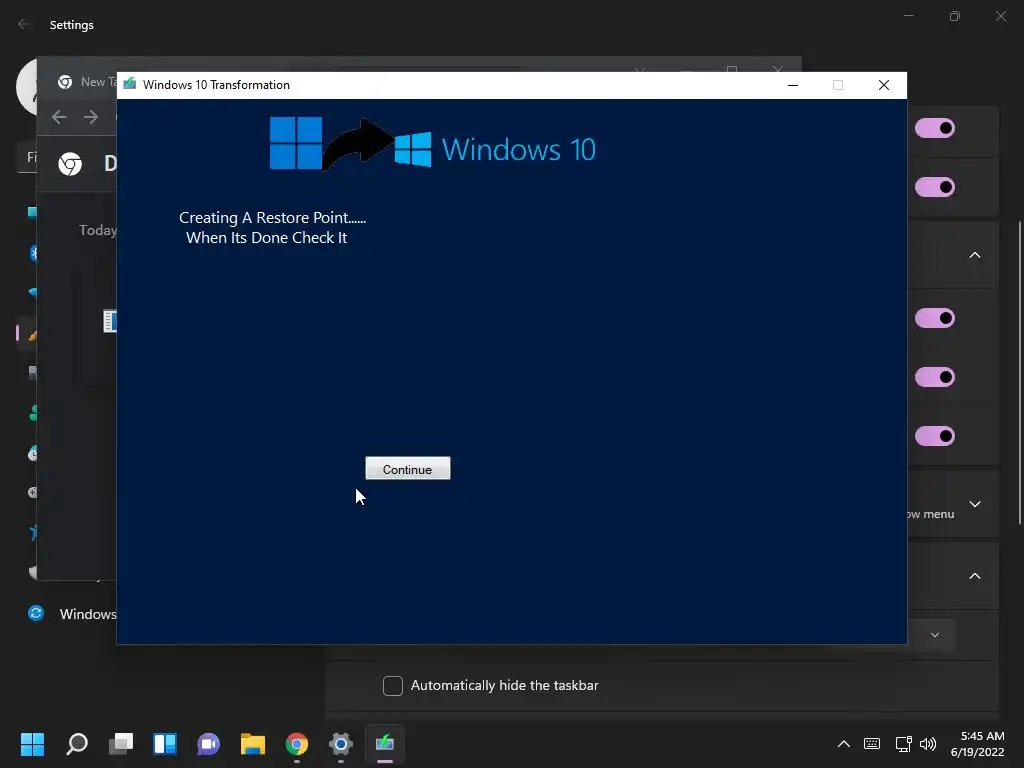Click the Chrome back navigation arrow
Image resolution: width=1024 pixels, height=768 pixels.
(59, 117)
